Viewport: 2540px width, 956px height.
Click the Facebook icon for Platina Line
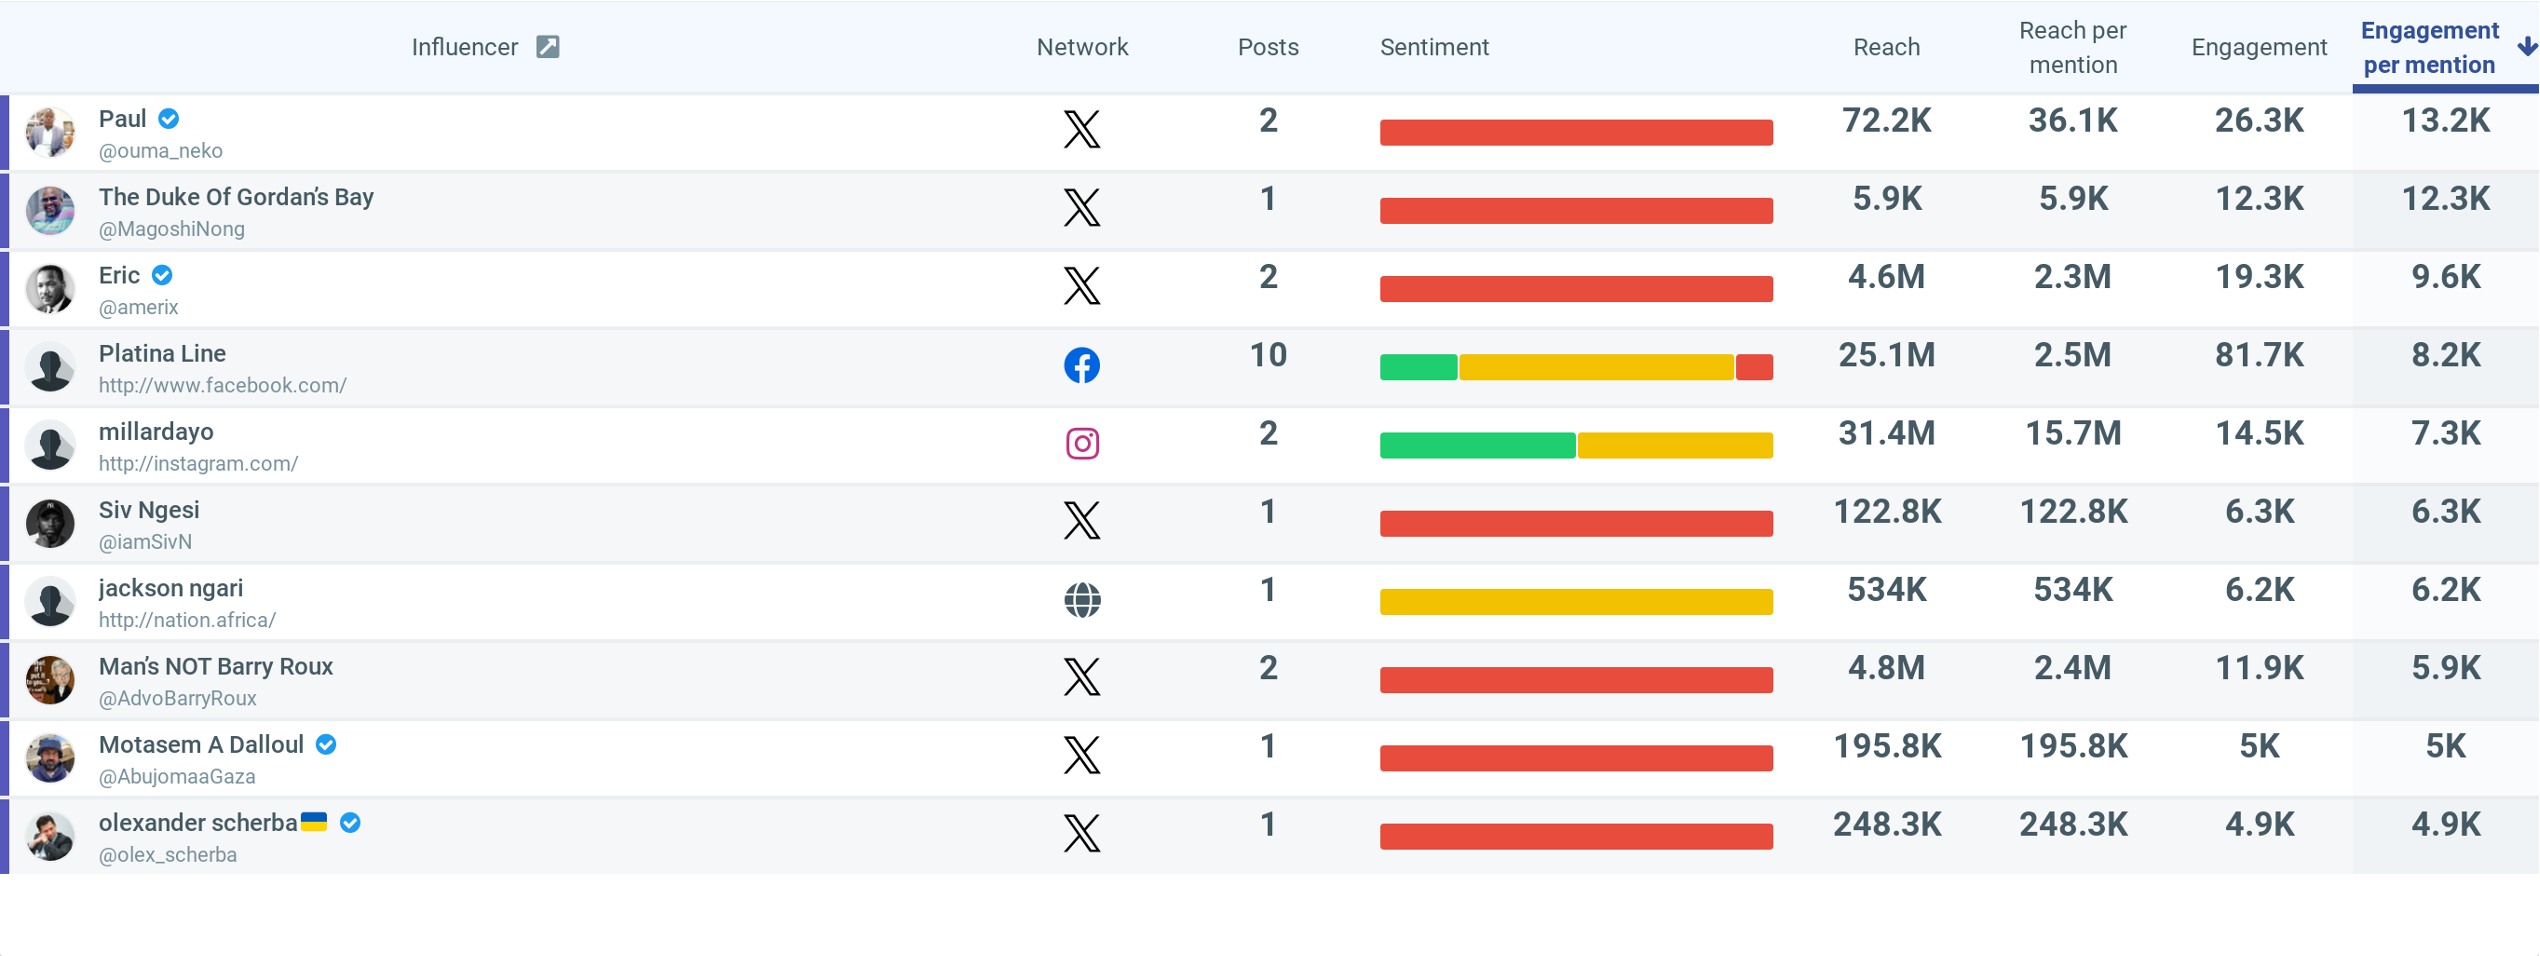pos(1081,366)
